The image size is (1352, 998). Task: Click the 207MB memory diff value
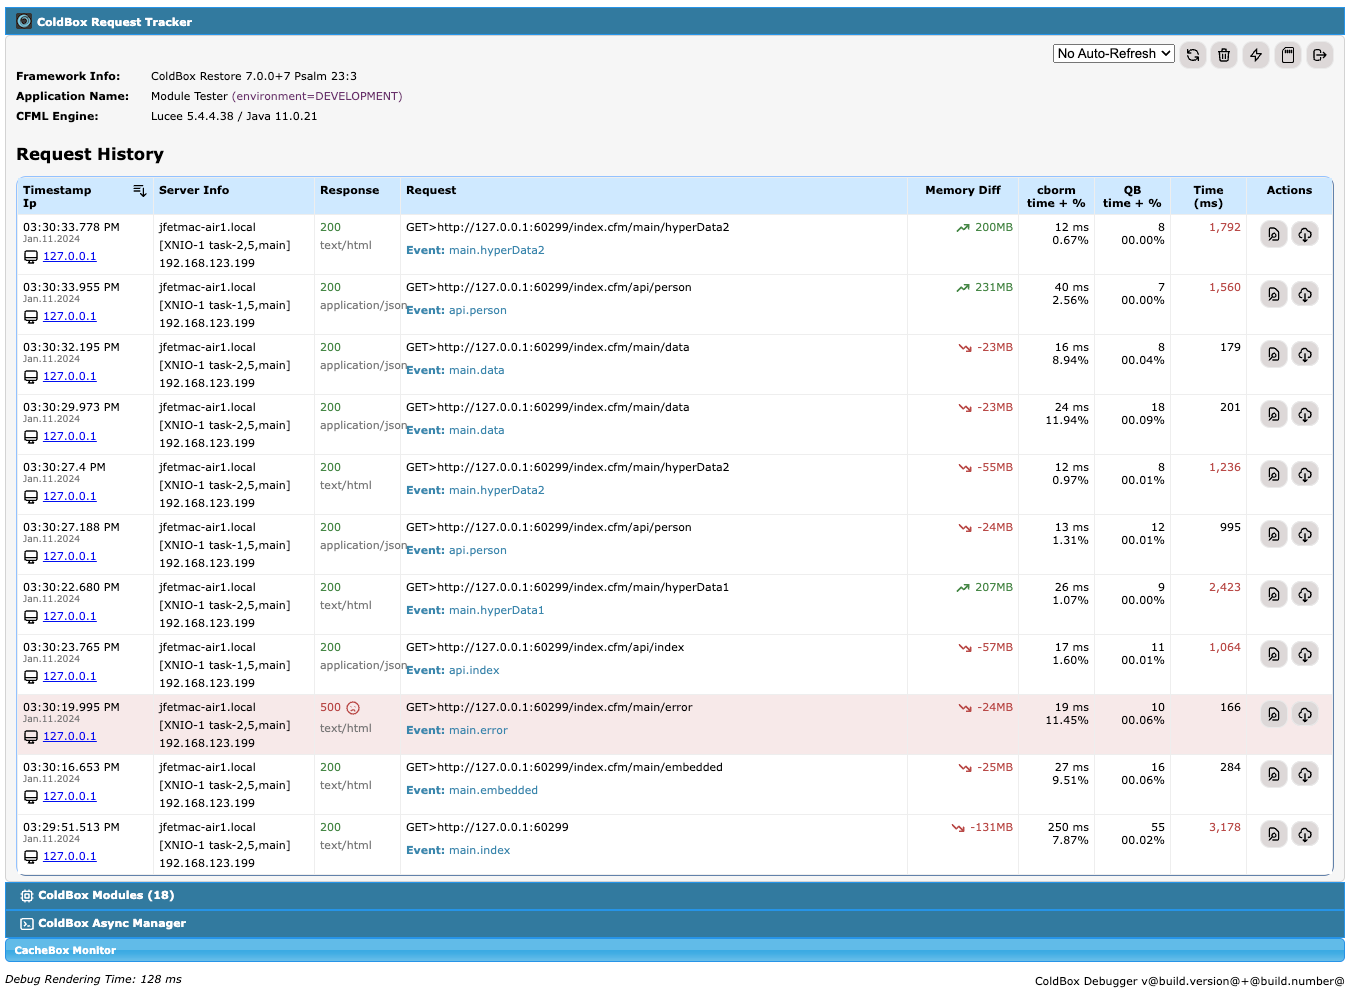pos(994,588)
